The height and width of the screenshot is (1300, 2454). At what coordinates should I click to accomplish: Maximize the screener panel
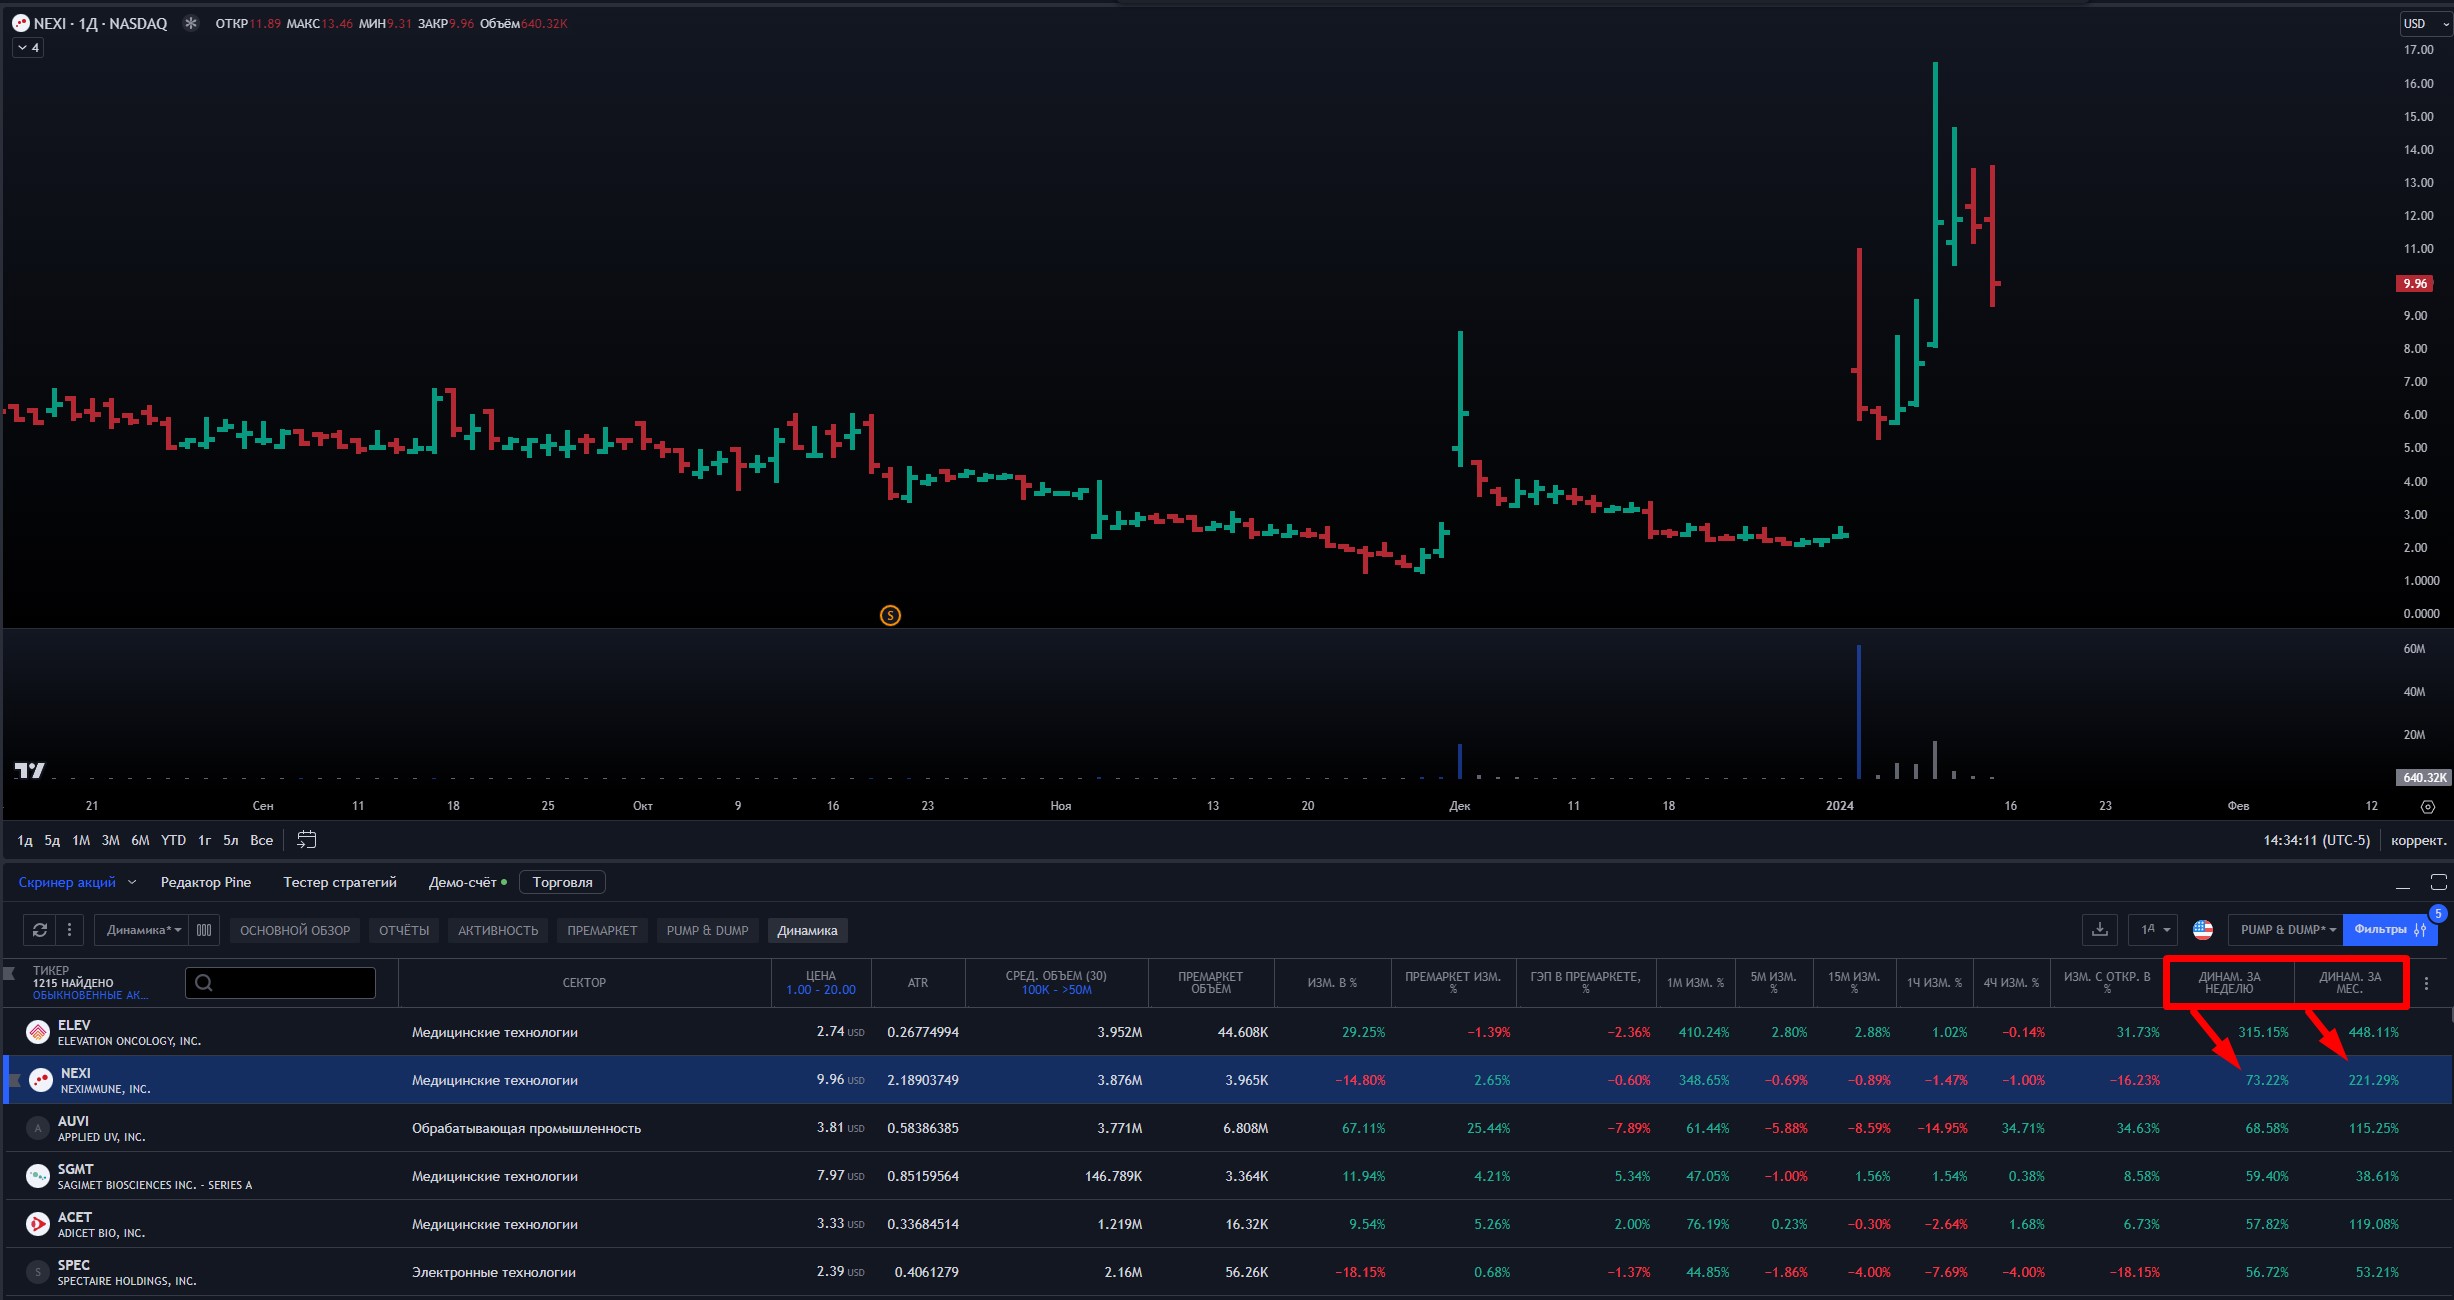2439,882
